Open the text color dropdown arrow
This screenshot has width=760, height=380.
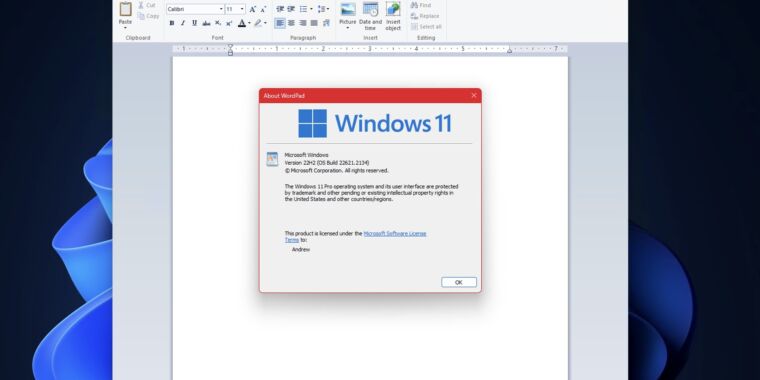(x=249, y=23)
